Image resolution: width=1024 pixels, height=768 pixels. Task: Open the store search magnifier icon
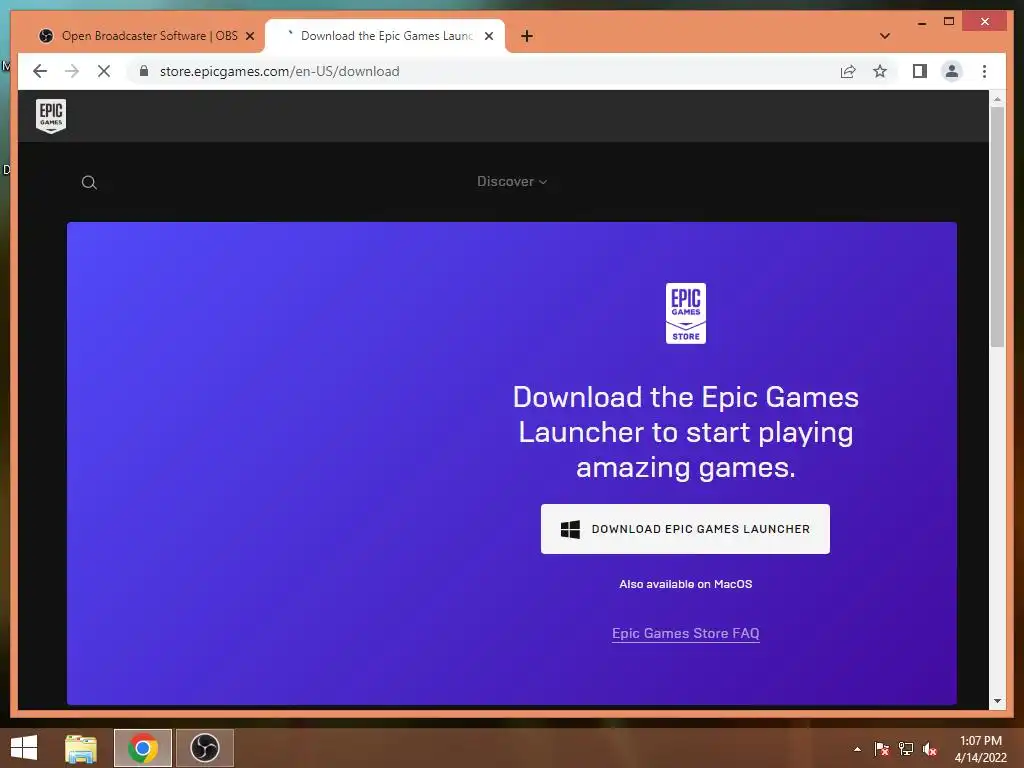tap(89, 183)
